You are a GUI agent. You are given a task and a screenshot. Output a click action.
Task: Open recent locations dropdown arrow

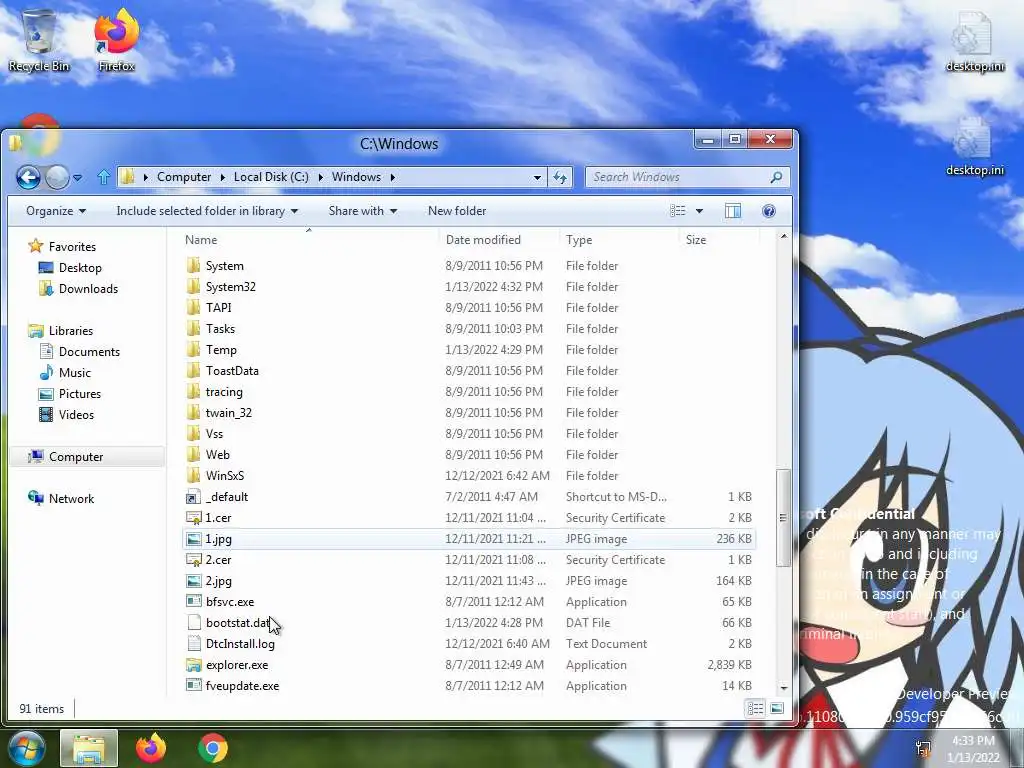pos(78,178)
